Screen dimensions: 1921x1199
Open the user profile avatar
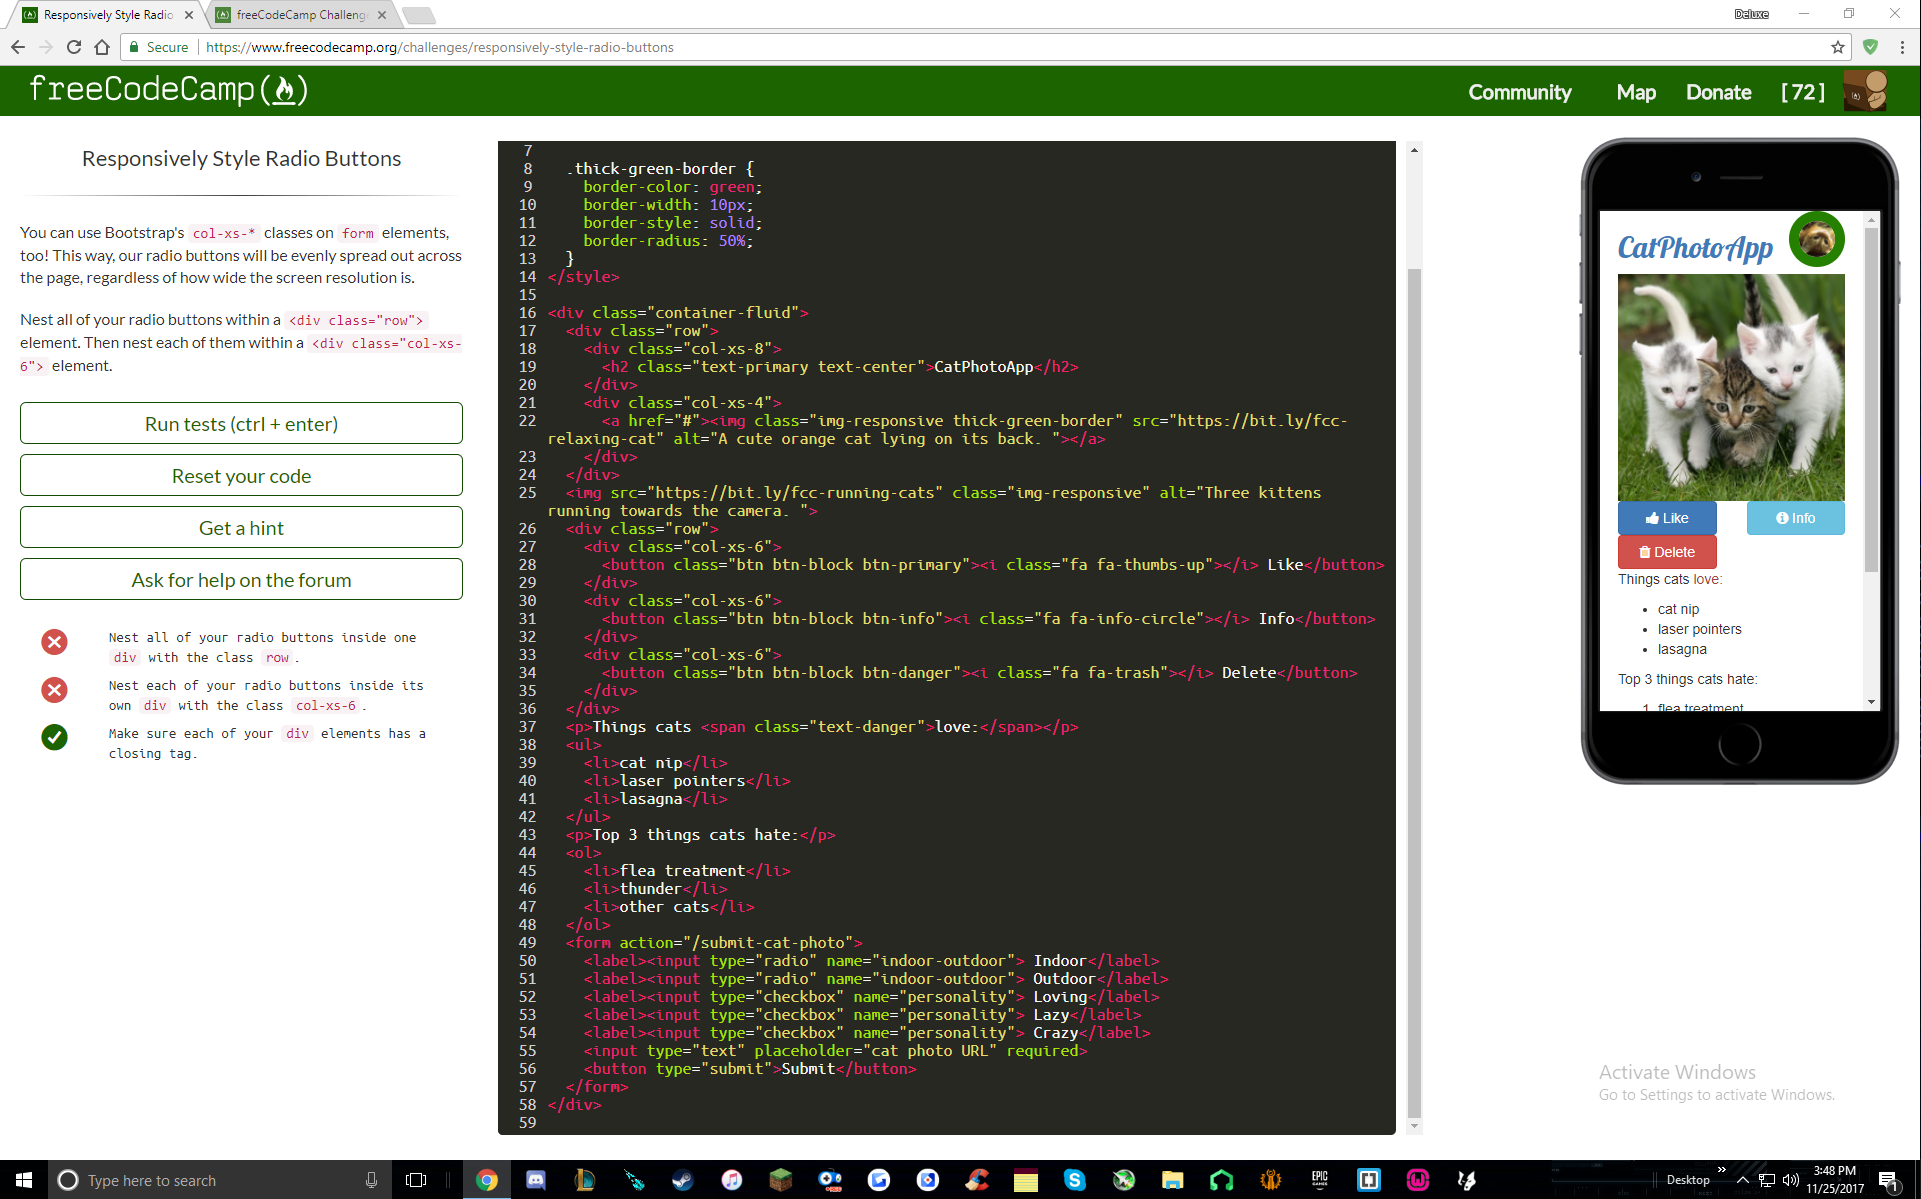click(1865, 91)
